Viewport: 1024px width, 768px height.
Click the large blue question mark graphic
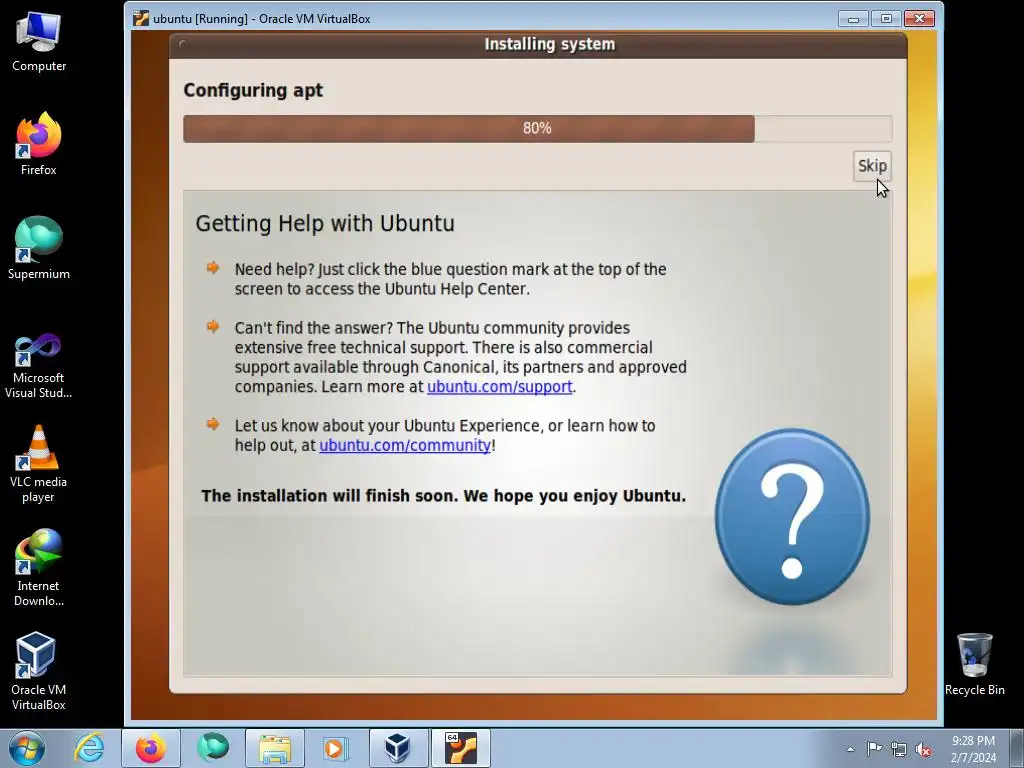(792, 517)
